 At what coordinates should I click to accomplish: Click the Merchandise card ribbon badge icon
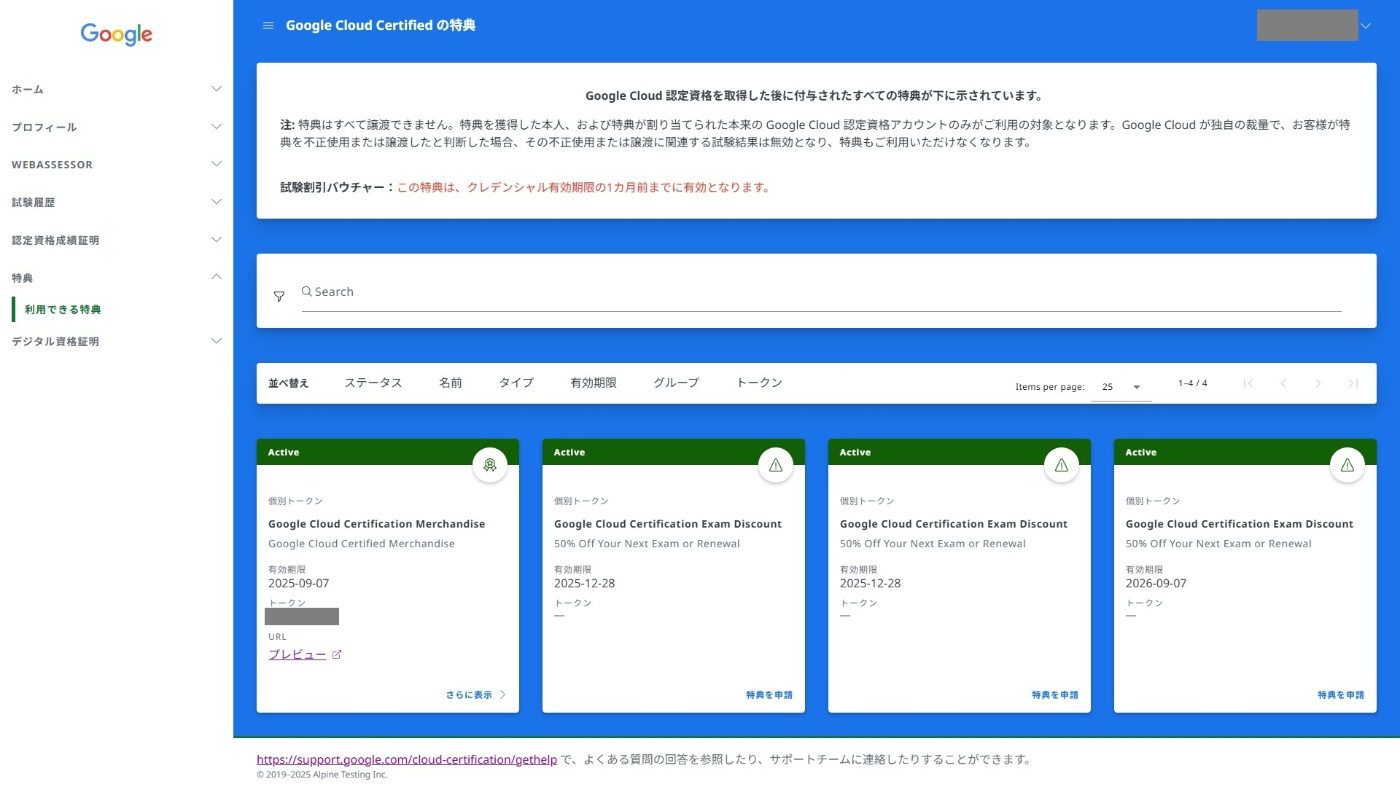(490, 465)
